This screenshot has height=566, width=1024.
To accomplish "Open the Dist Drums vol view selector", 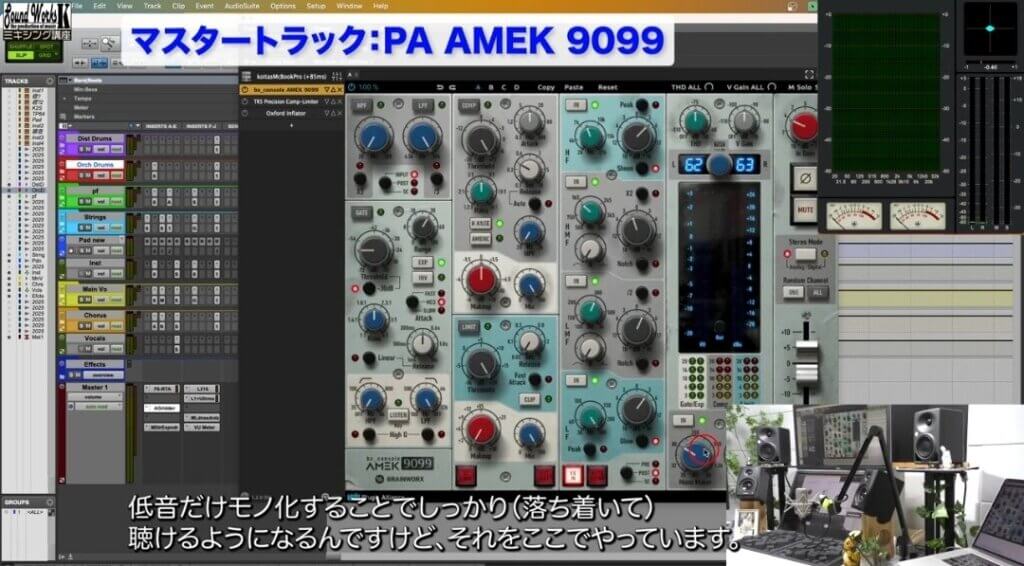I will [101, 148].
